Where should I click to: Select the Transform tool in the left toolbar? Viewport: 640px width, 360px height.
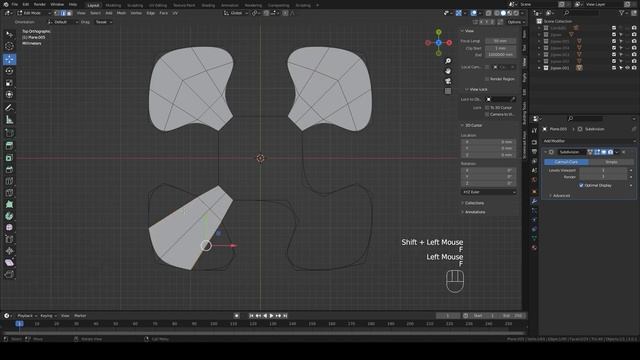9,95
